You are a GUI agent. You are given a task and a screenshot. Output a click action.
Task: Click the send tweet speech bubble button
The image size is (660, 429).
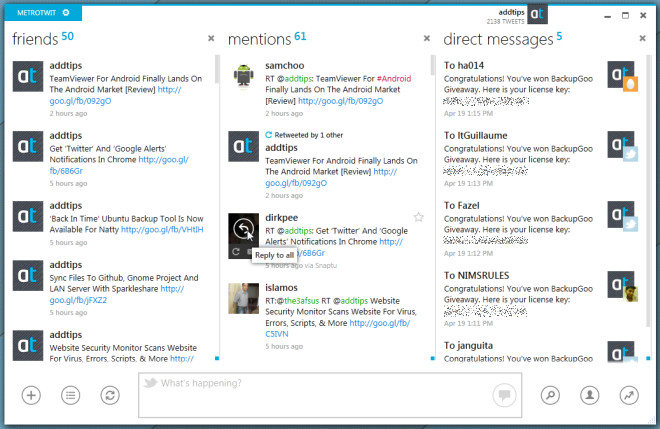coord(504,395)
